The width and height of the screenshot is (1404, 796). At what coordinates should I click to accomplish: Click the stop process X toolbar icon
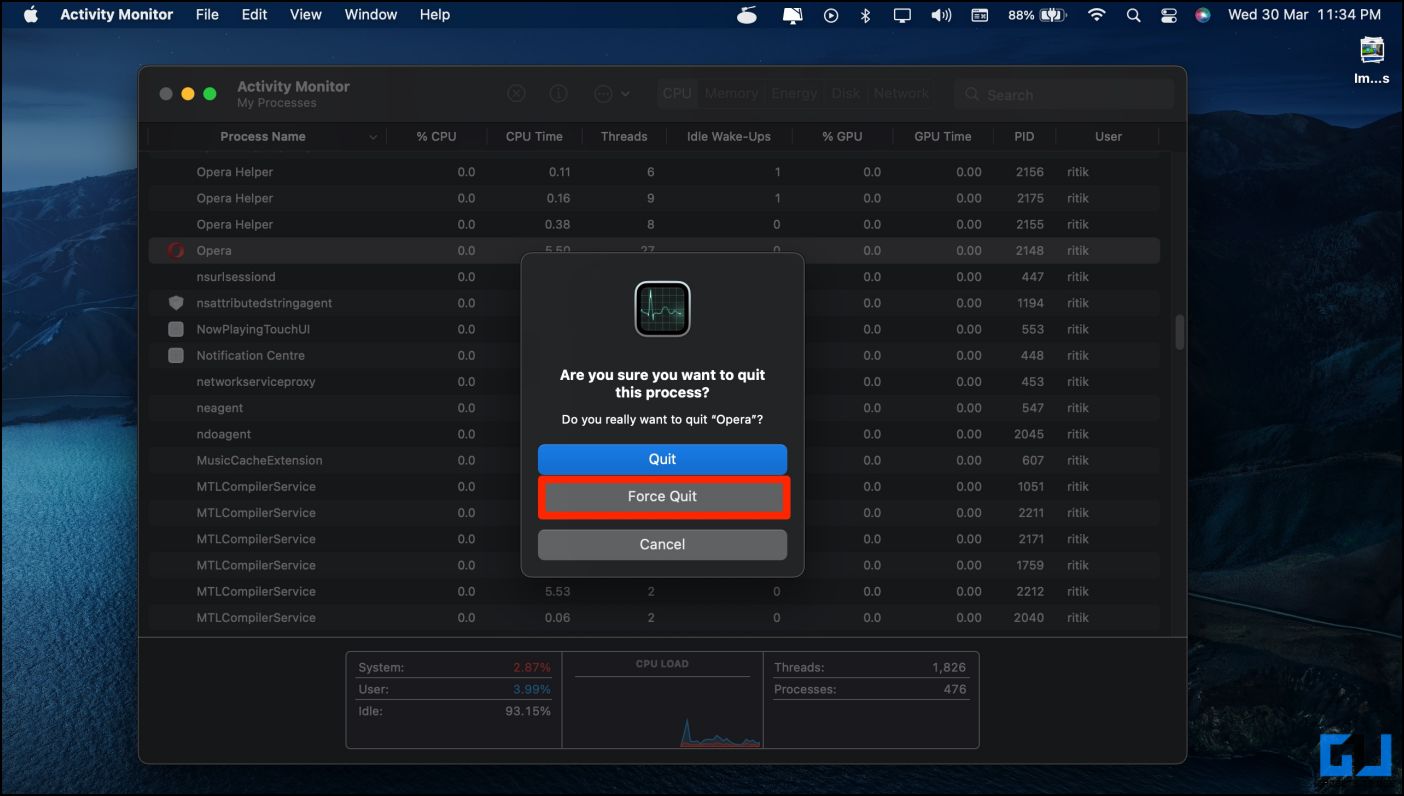coord(516,93)
